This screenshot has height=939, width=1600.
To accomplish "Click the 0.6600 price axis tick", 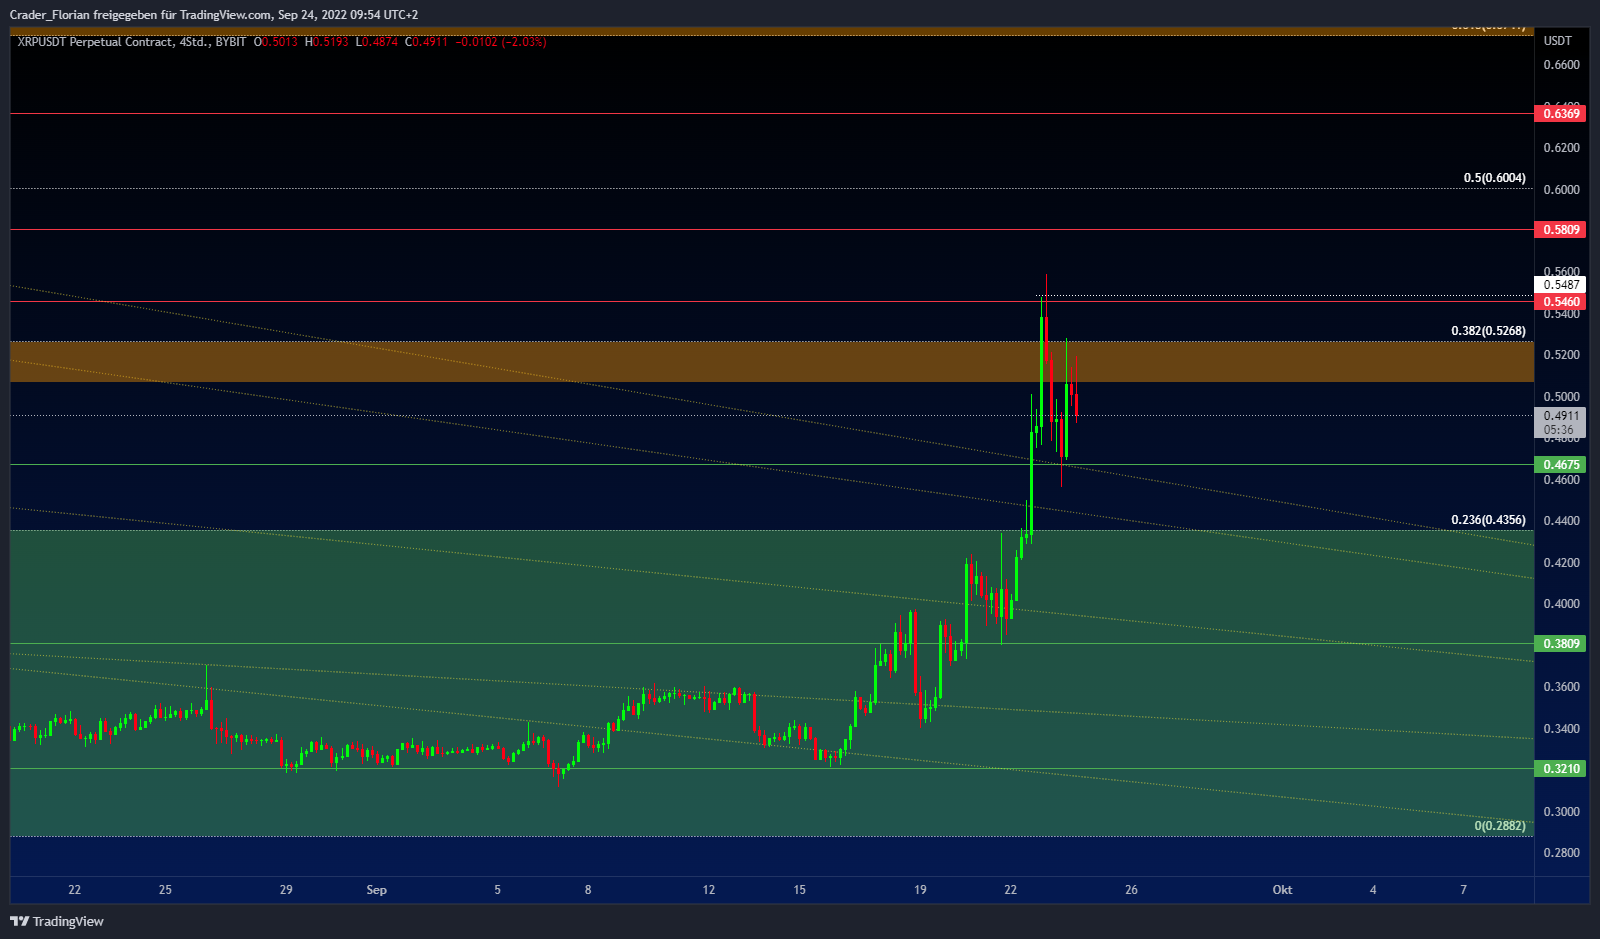I will click(1562, 65).
